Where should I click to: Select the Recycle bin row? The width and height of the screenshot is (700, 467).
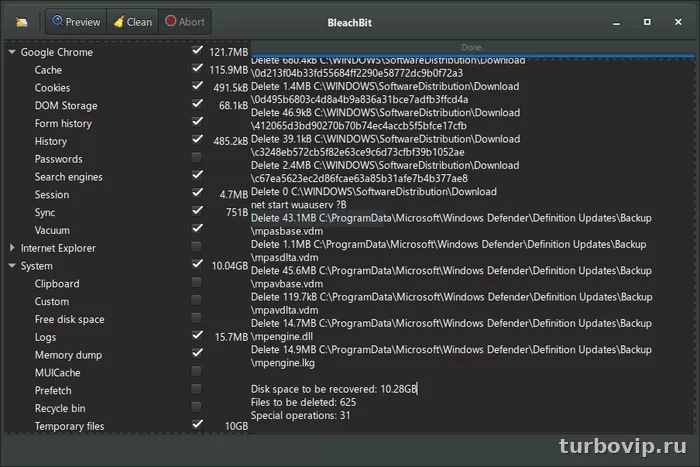point(60,409)
